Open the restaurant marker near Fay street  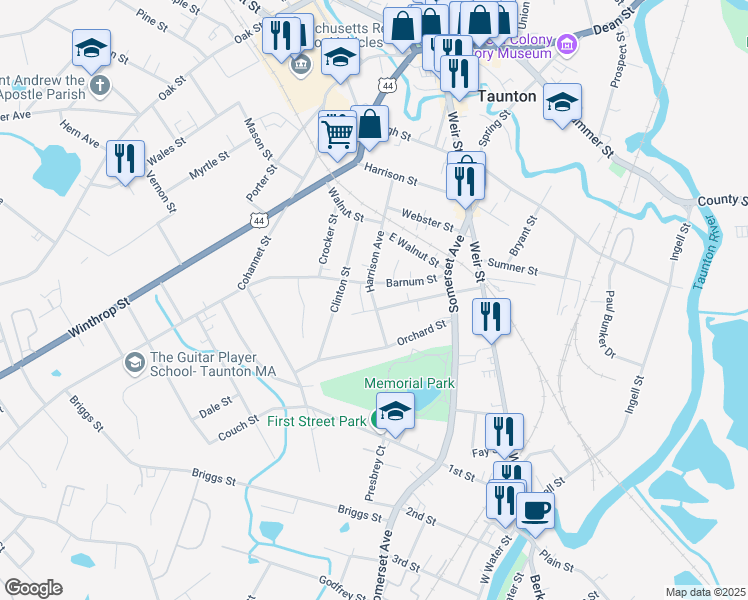[x=504, y=435]
